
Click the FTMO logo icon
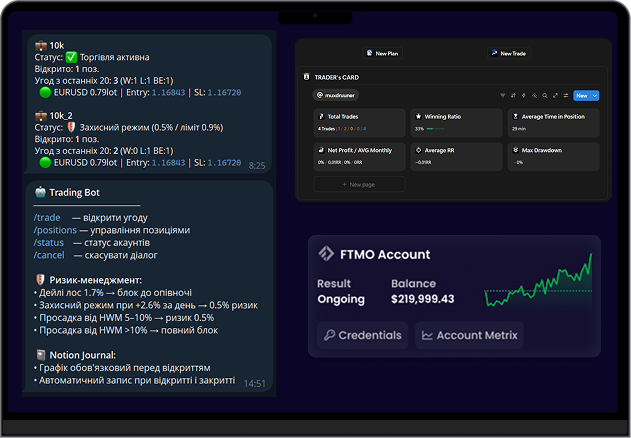pos(326,254)
